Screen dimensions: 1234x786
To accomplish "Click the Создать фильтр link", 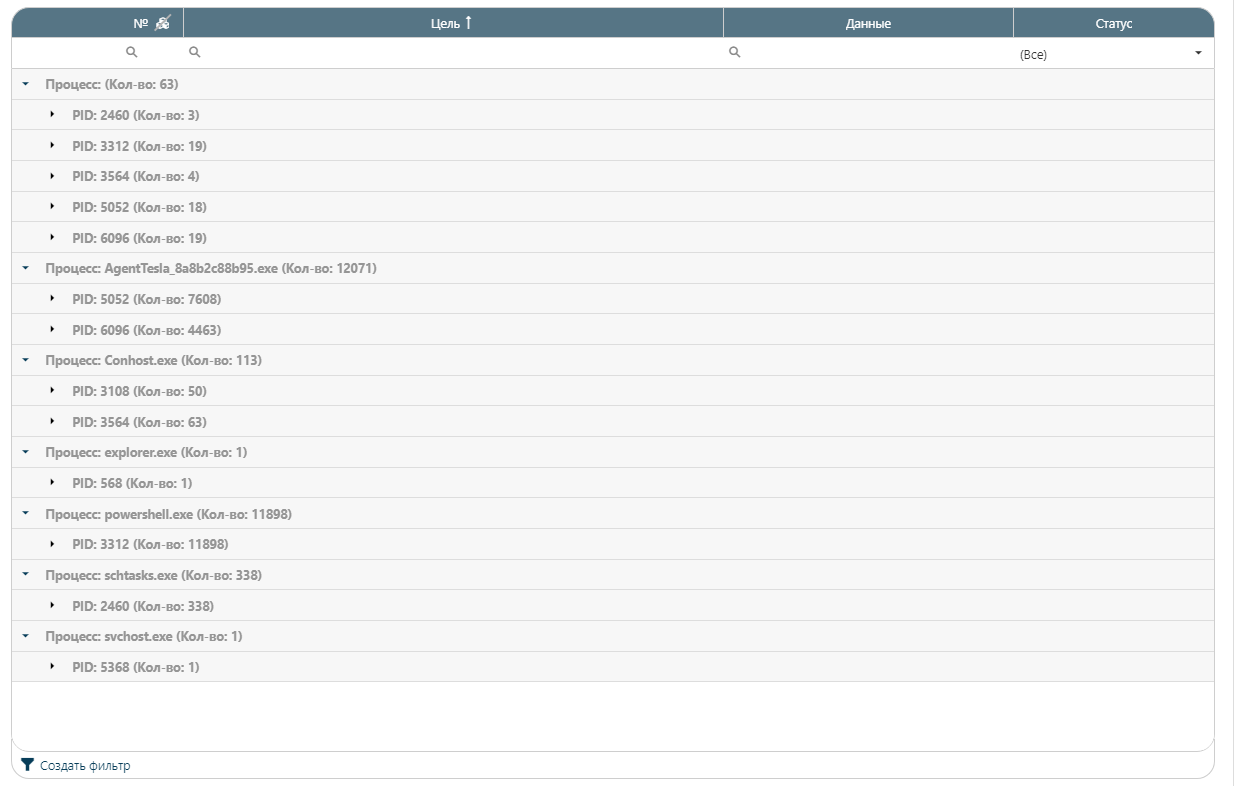I will point(85,766).
